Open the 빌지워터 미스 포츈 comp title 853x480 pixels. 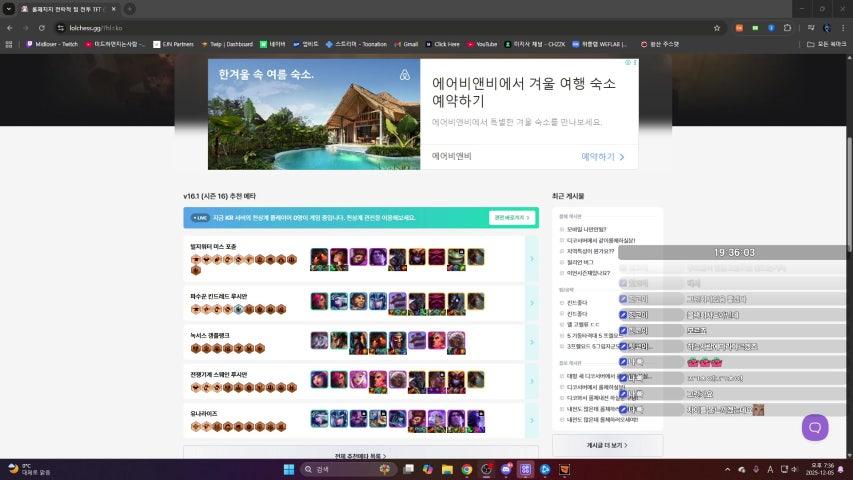pyautogui.click(x=213, y=247)
